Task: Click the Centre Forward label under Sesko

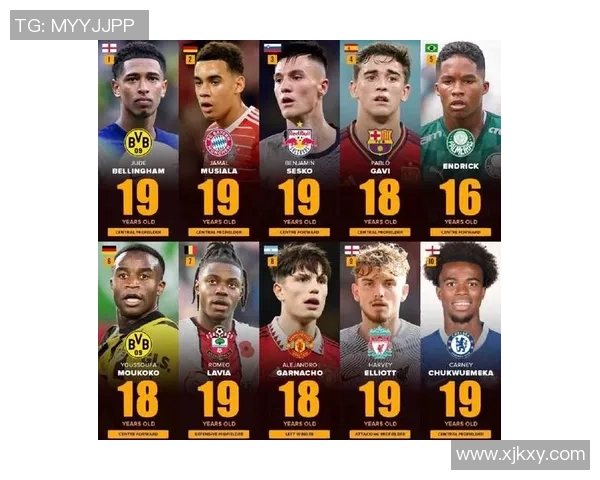Action: pyautogui.click(x=299, y=232)
